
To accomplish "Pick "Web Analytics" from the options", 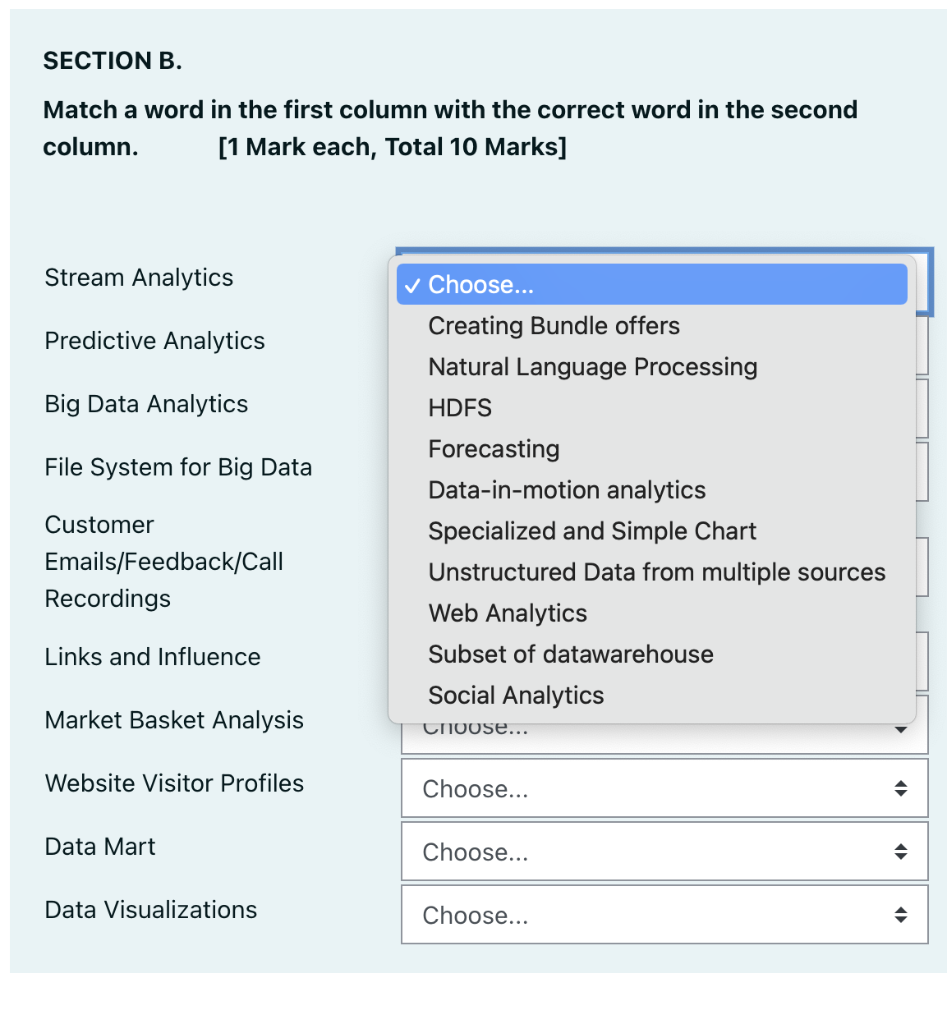I will 507,613.
